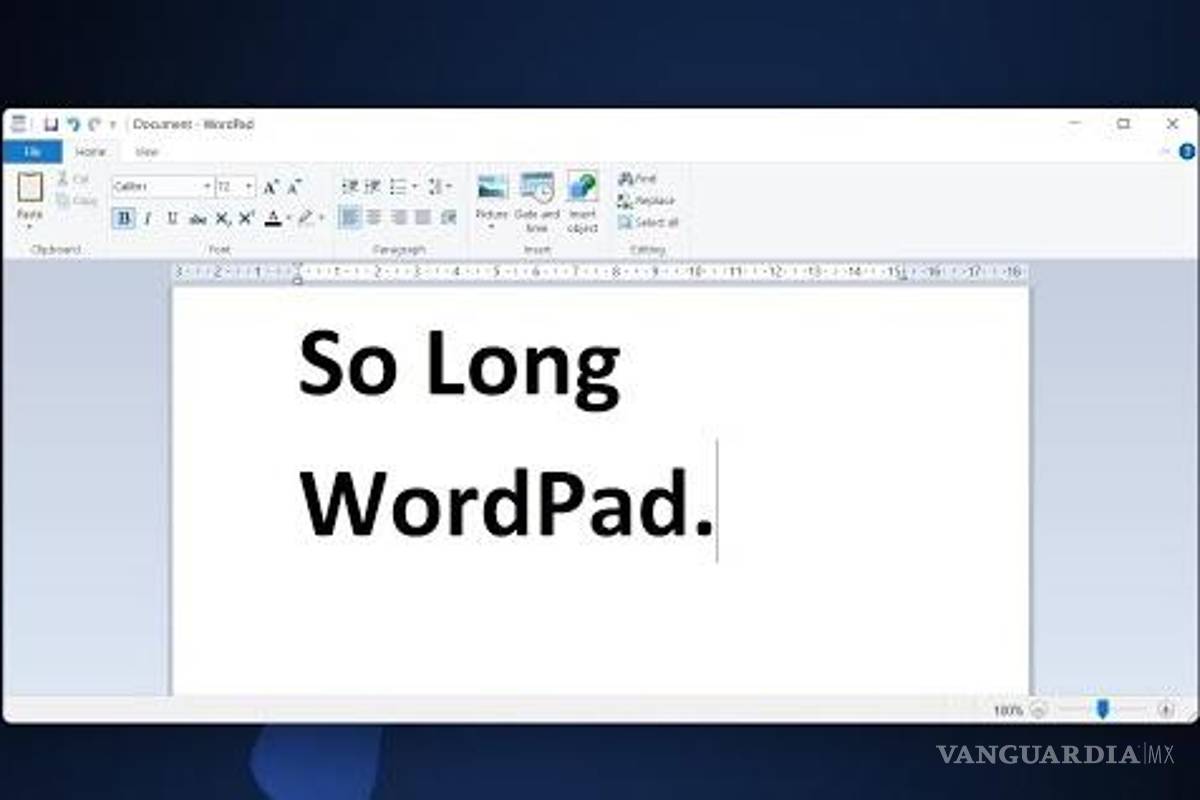Click the horizontal ruler above the page
This screenshot has width=1200, height=800.
point(600,272)
